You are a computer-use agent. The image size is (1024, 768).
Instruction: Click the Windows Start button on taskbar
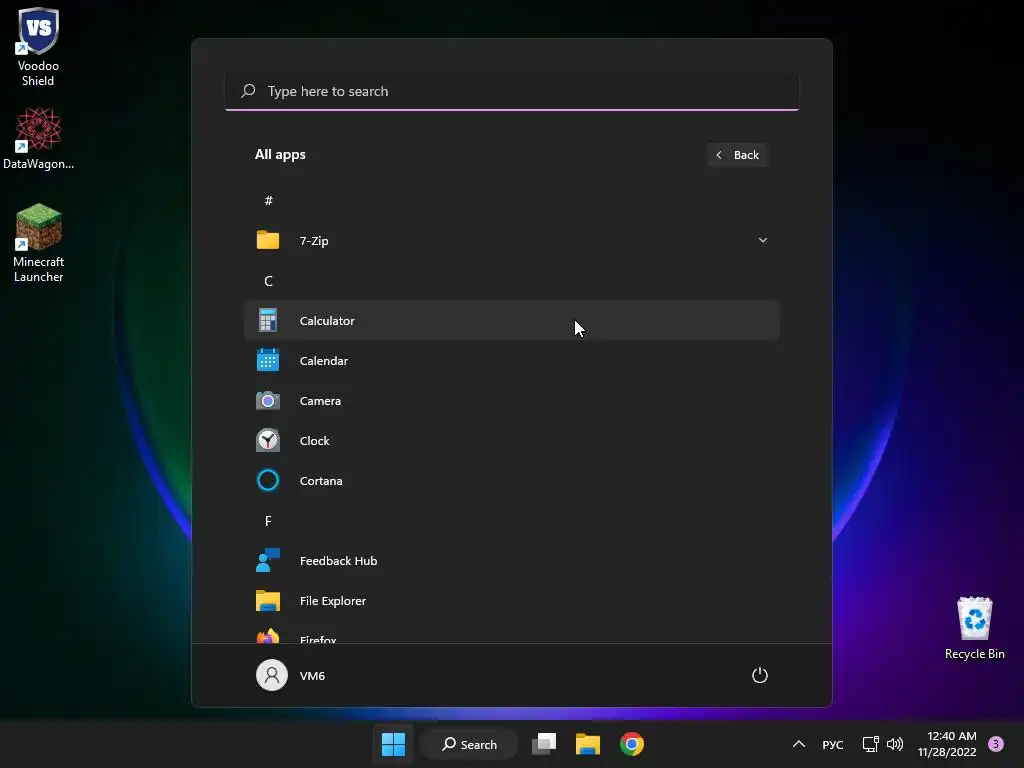(x=393, y=744)
